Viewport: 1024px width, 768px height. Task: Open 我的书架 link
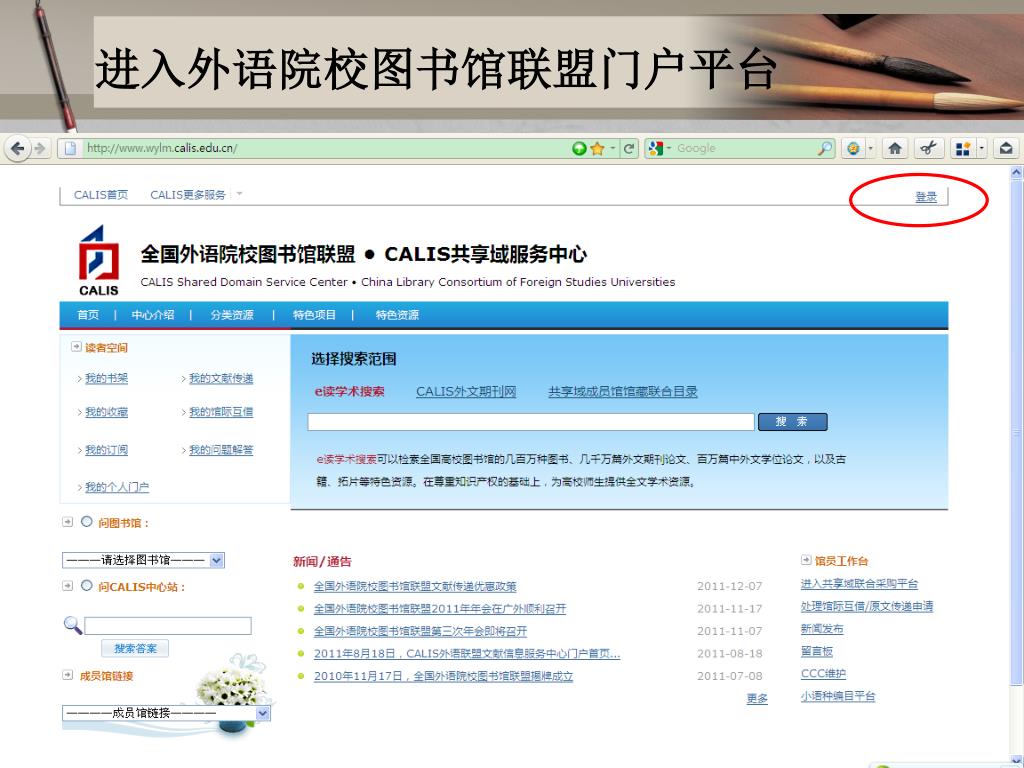pos(106,378)
